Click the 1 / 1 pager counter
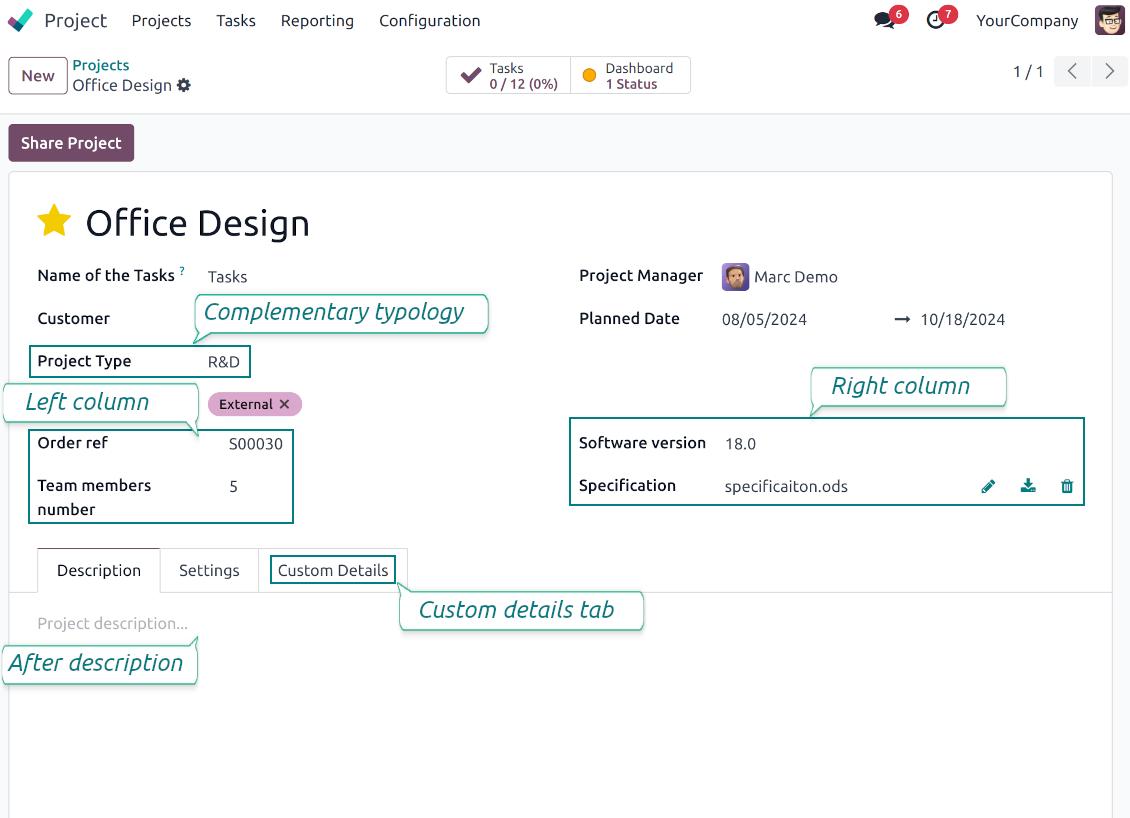This screenshot has height=818, width=1130. [1028, 71]
